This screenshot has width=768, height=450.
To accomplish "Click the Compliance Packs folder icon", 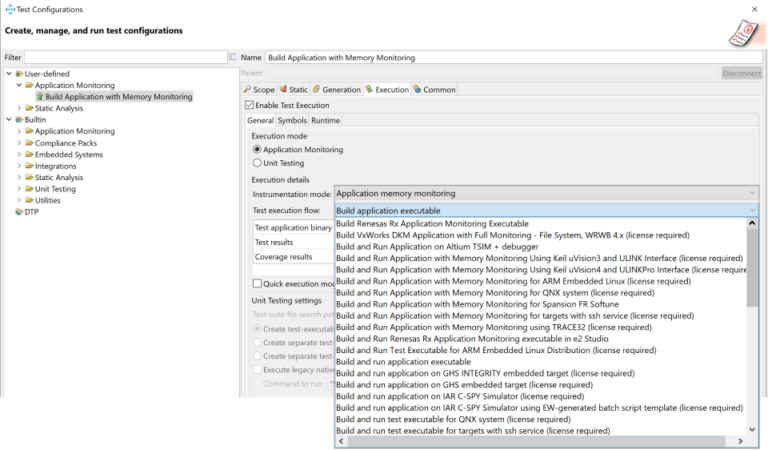I will click(x=29, y=143).
